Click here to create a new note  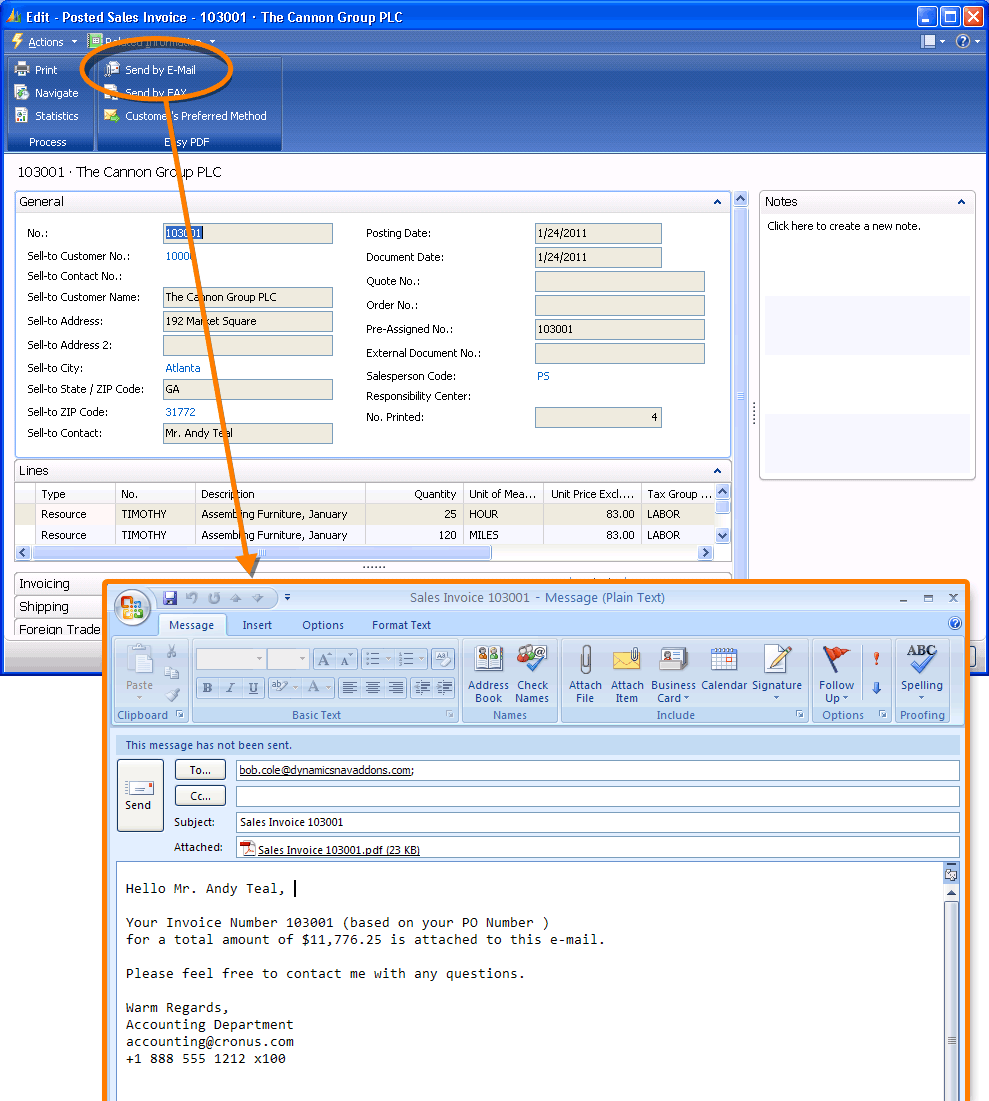pyautogui.click(x=844, y=226)
